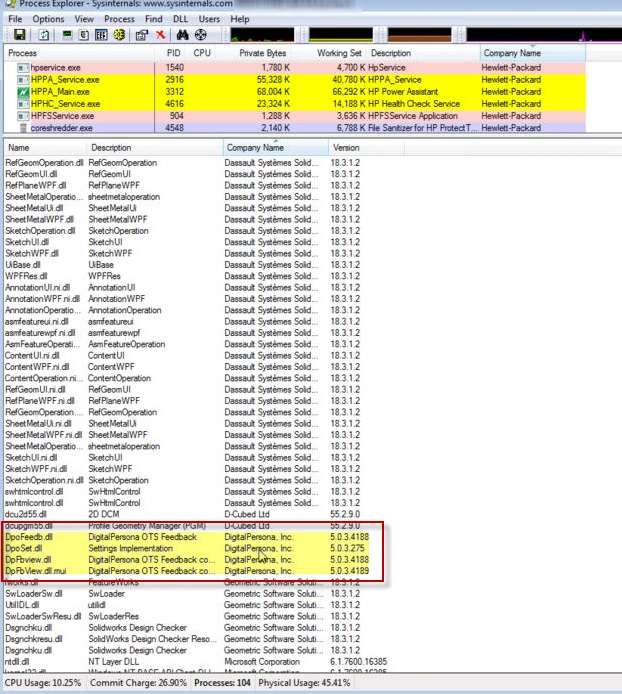Click the icon beside hpservice.exe
622x694 pixels.
point(23,68)
